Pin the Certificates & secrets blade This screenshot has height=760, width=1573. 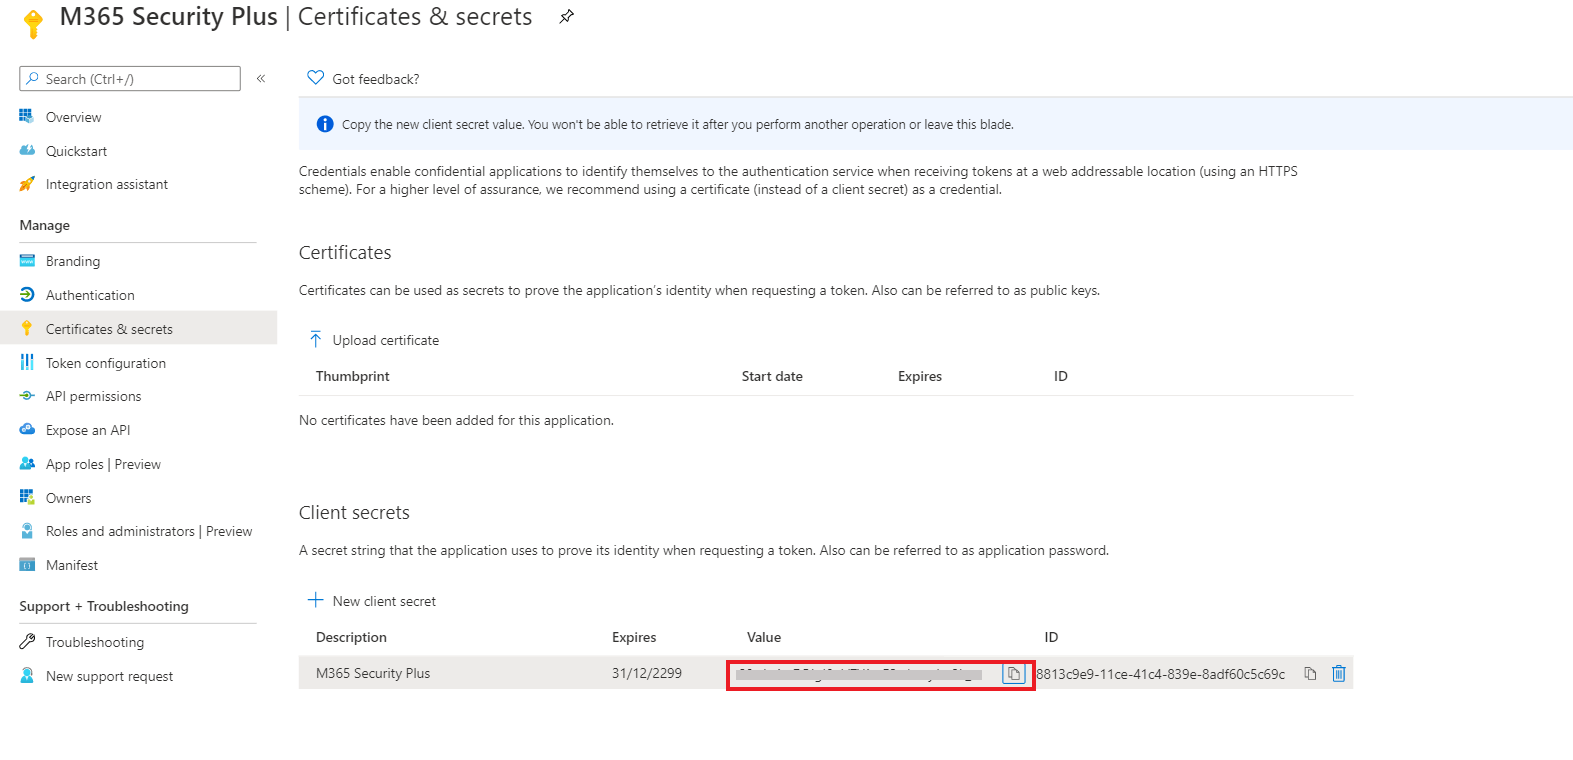pyautogui.click(x=566, y=17)
